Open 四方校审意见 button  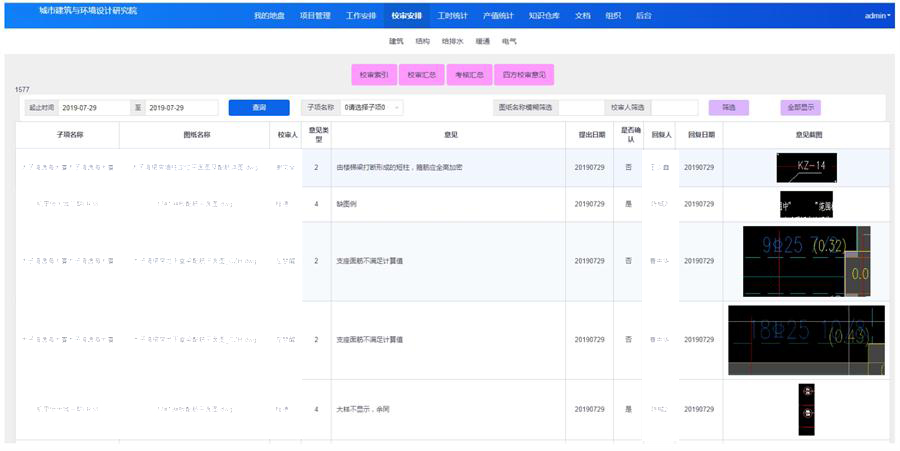coord(524,75)
